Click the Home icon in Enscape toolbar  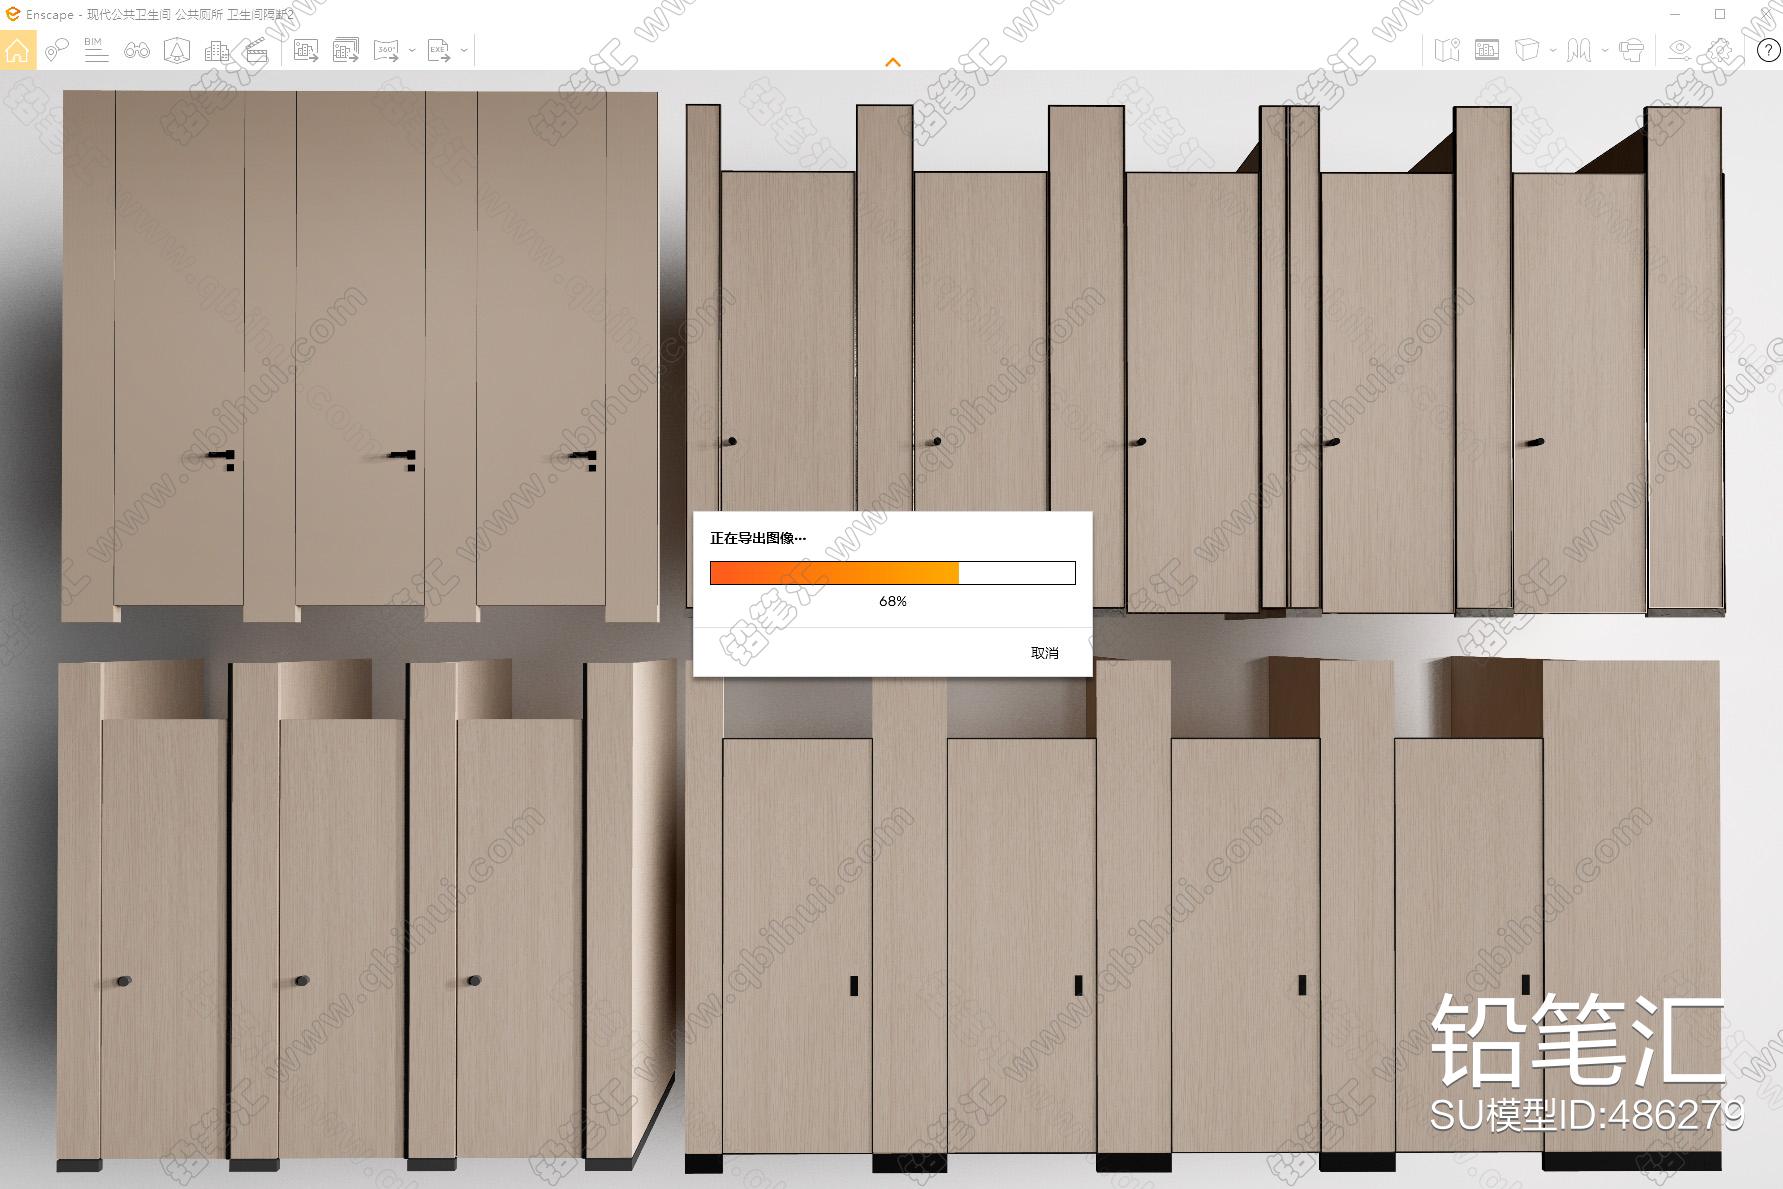[17, 50]
